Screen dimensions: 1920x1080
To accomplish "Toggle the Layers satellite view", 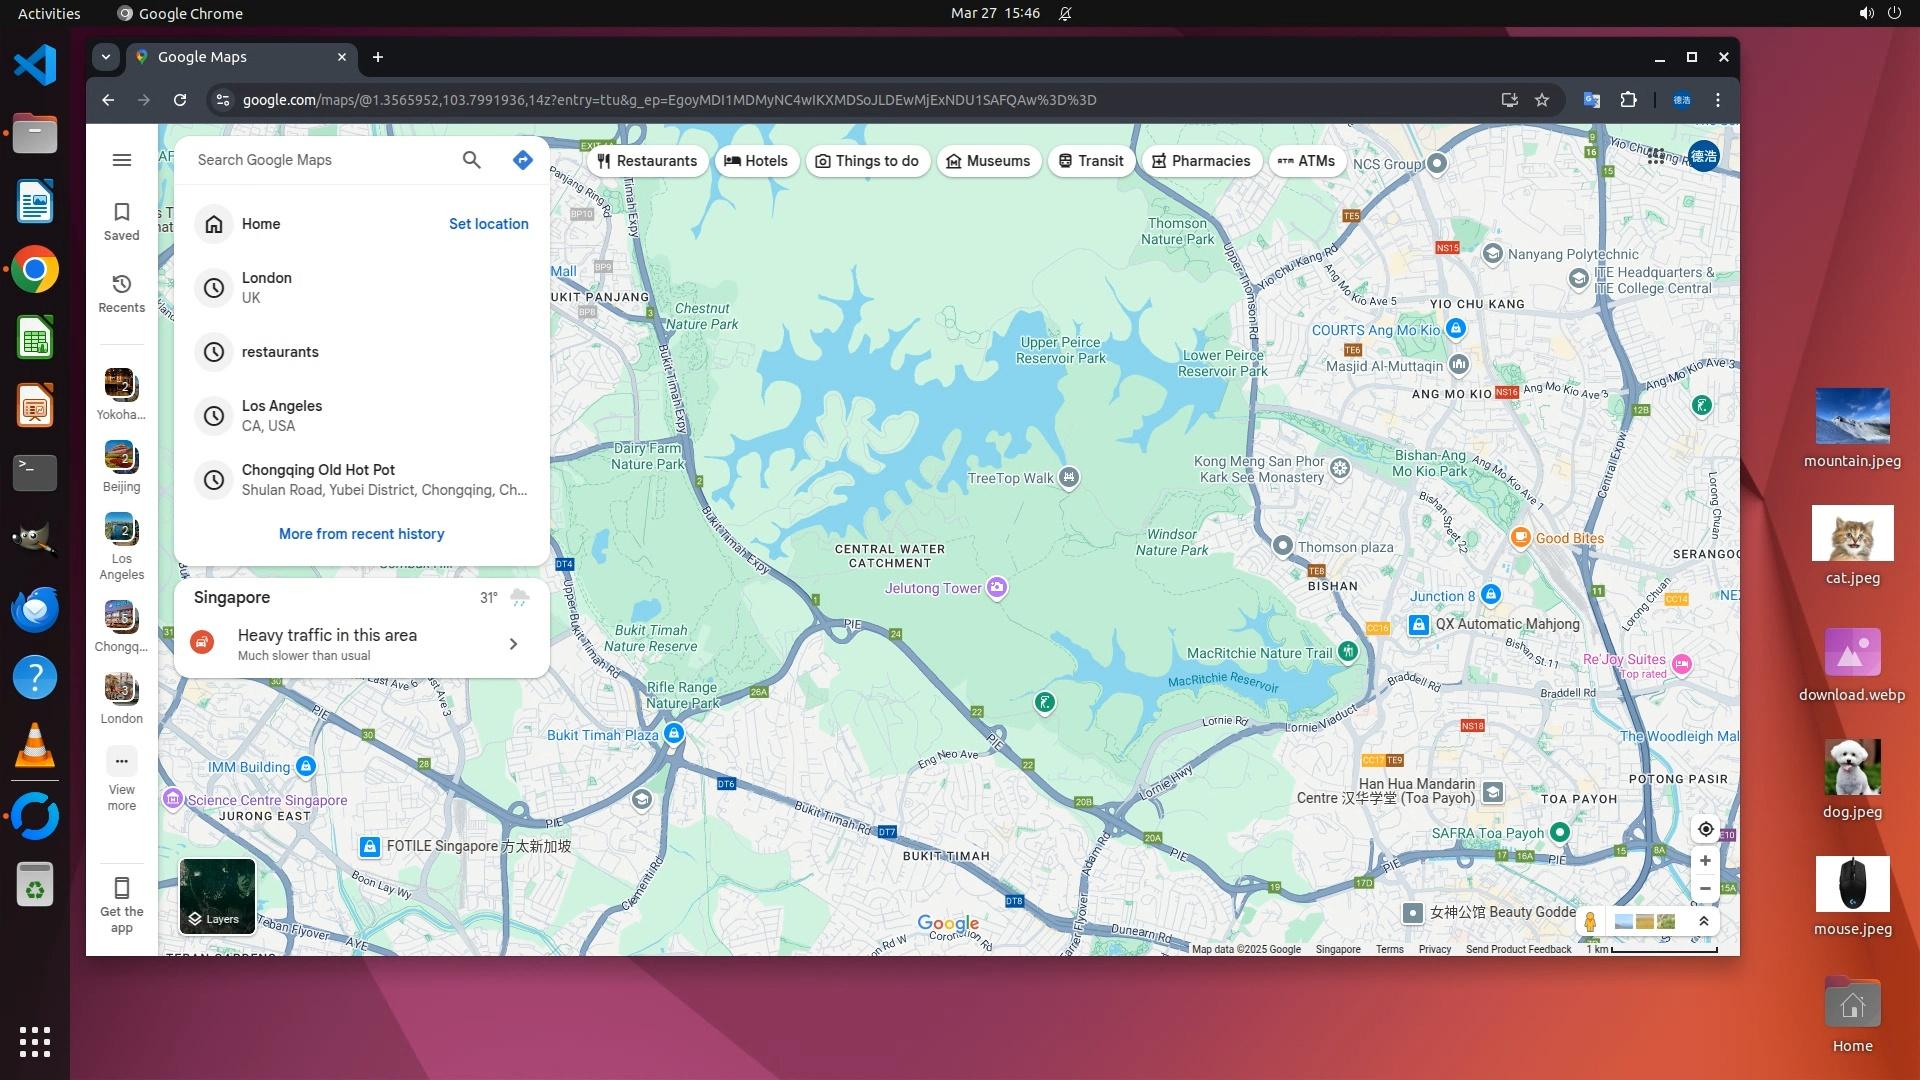I will coord(217,896).
